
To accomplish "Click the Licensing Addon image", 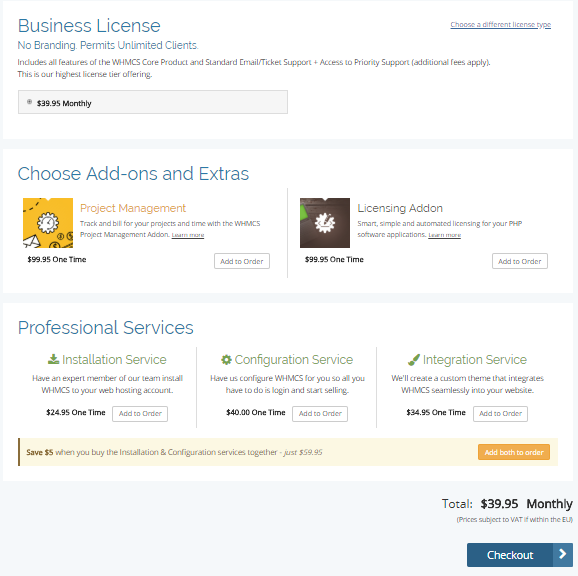I will pos(325,223).
